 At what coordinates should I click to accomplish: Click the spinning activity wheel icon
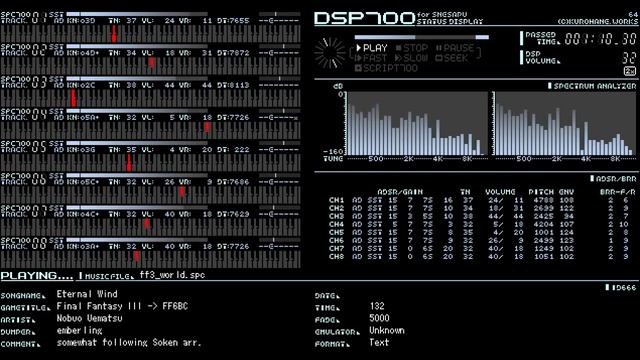[x=330, y=53]
